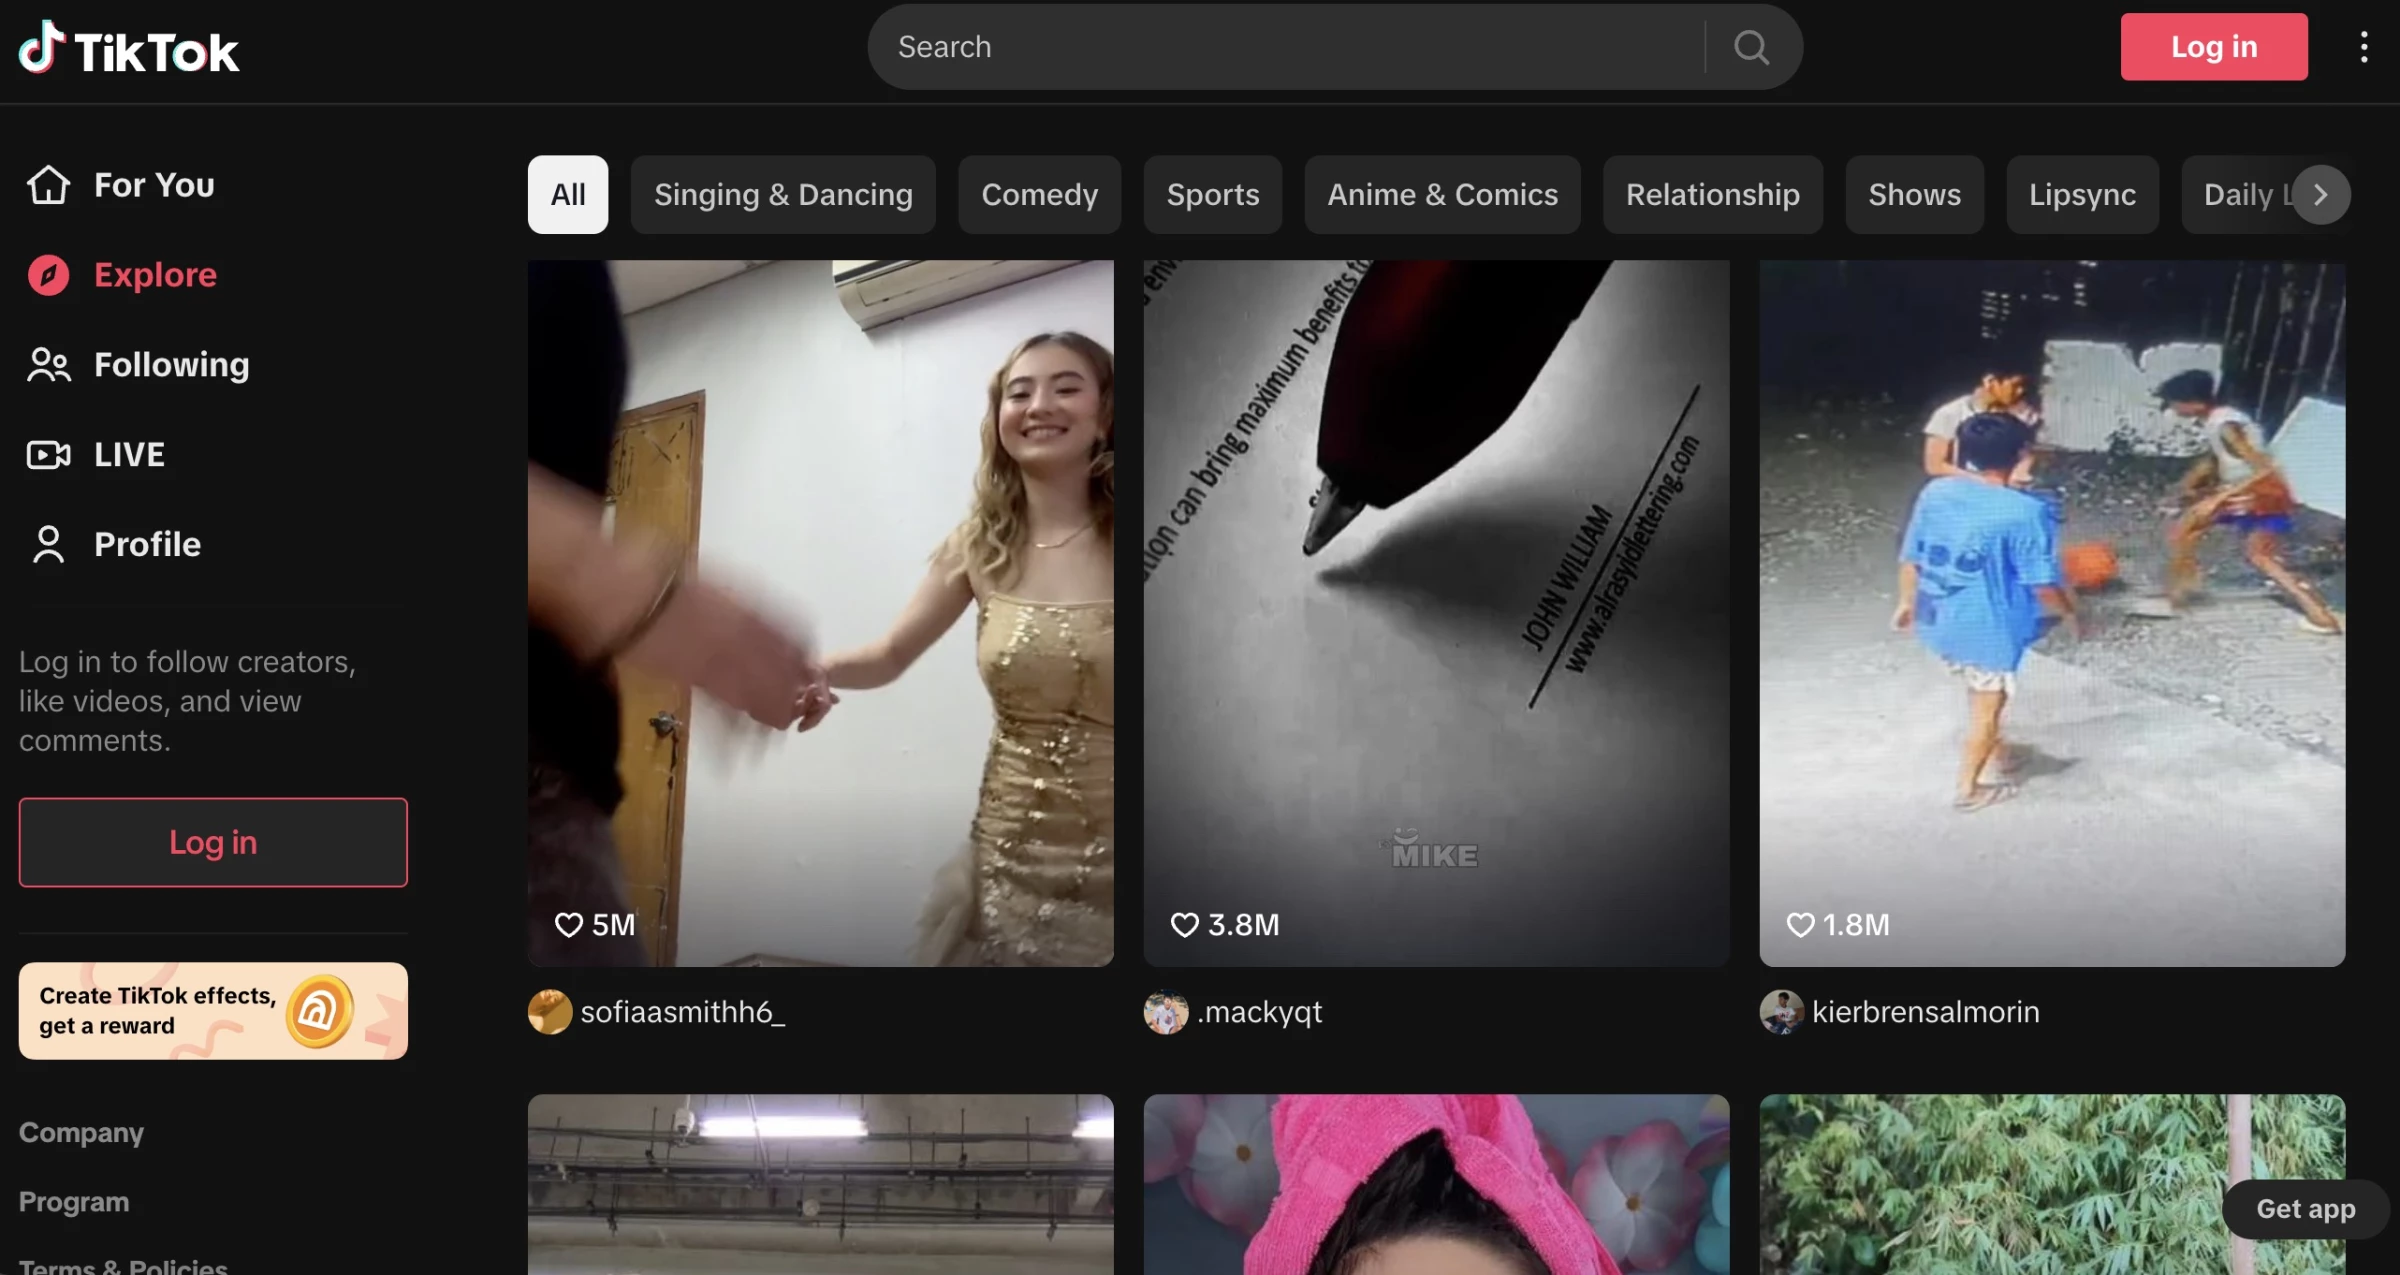Screen dimensions: 2400x1275
Task: Click the Explore compass icon
Action: coord(48,275)
